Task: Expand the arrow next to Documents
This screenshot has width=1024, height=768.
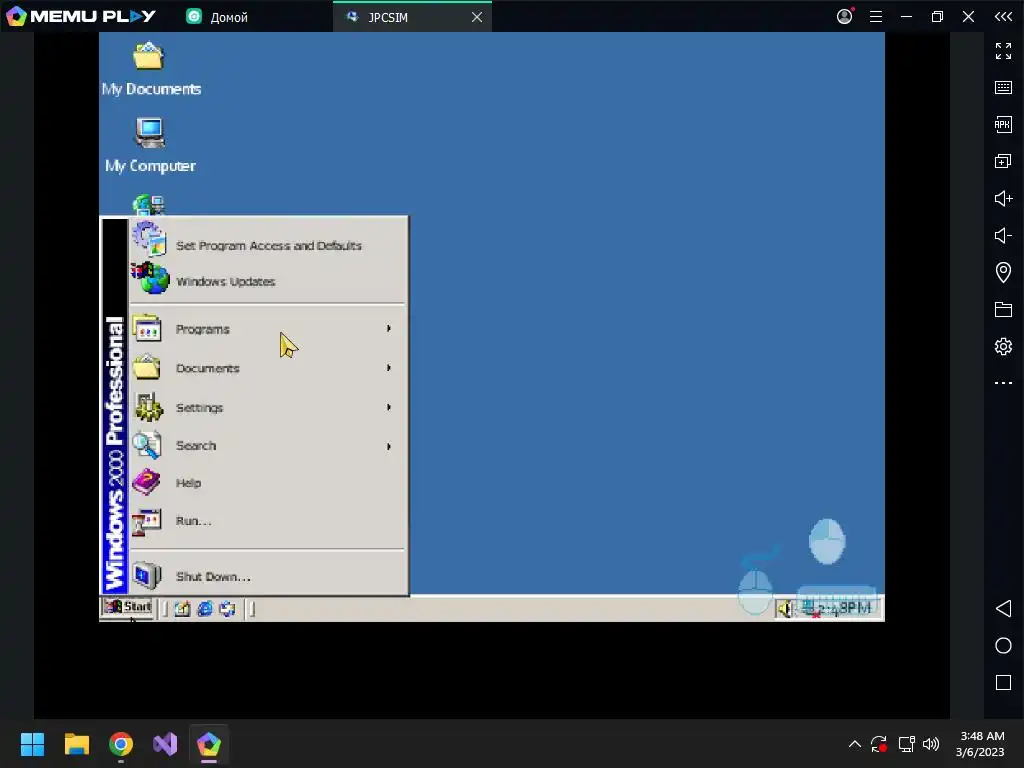Action: (x=389, y=368)
